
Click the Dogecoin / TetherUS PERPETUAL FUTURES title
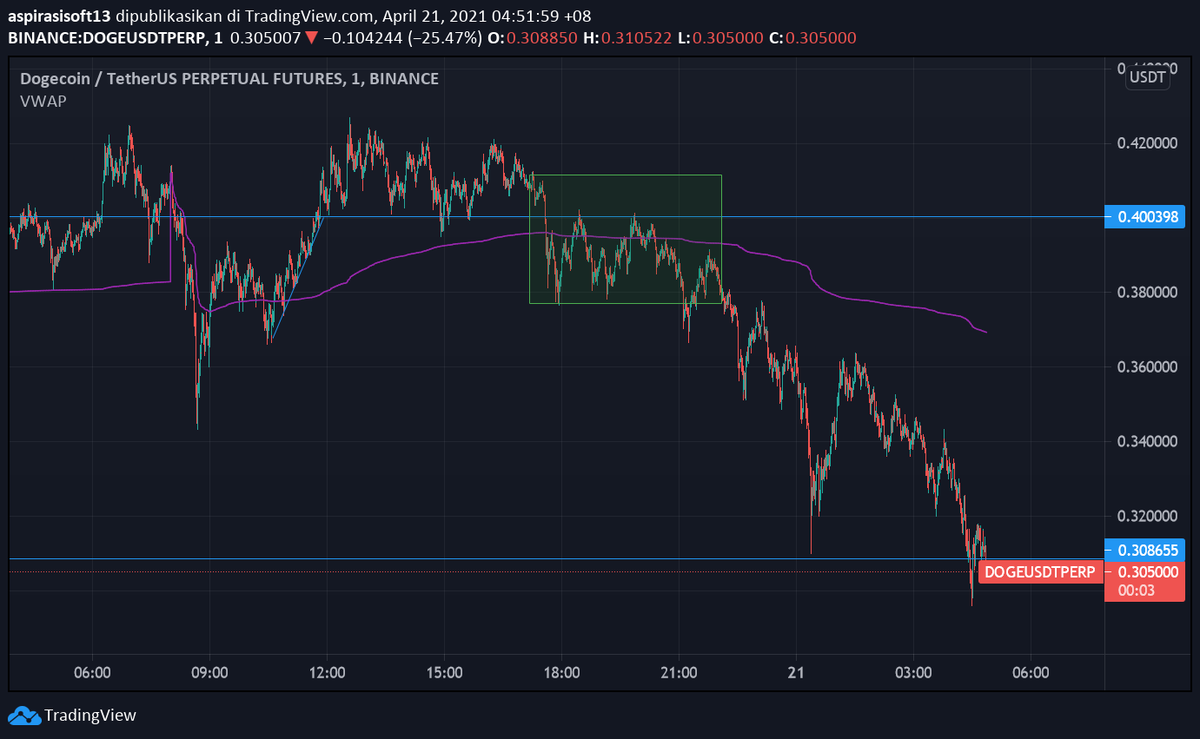(229, 79)
